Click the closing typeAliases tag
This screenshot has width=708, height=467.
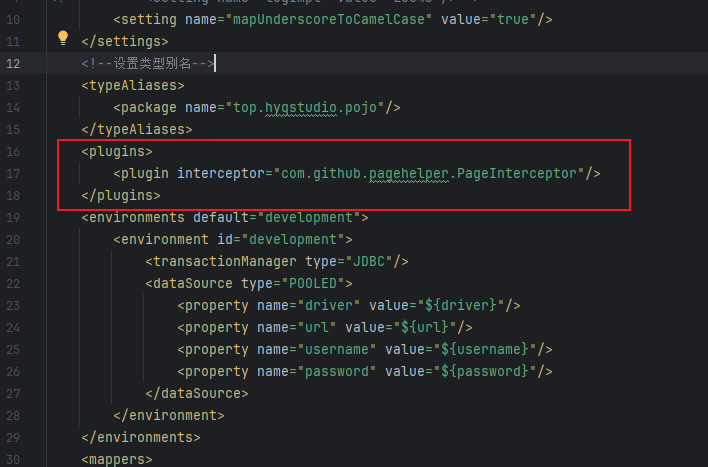click(137, 130)
